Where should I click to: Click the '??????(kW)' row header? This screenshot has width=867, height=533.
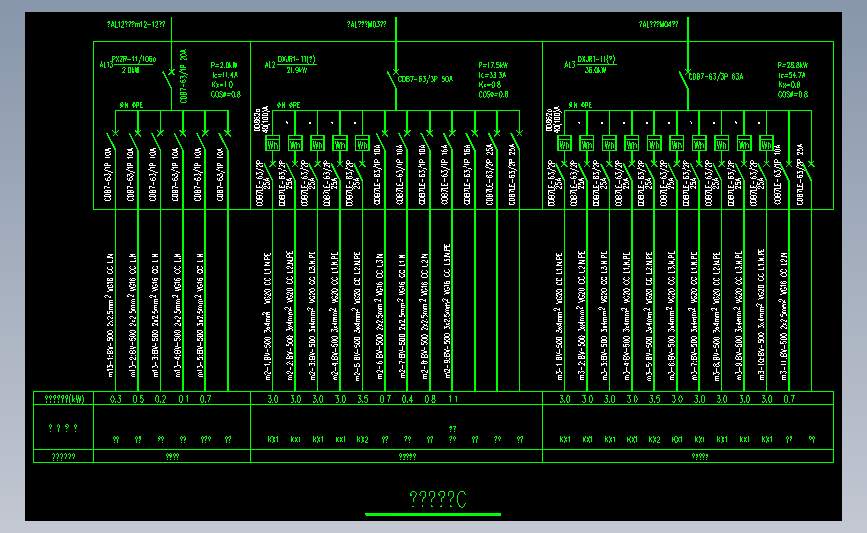[64, 399]
